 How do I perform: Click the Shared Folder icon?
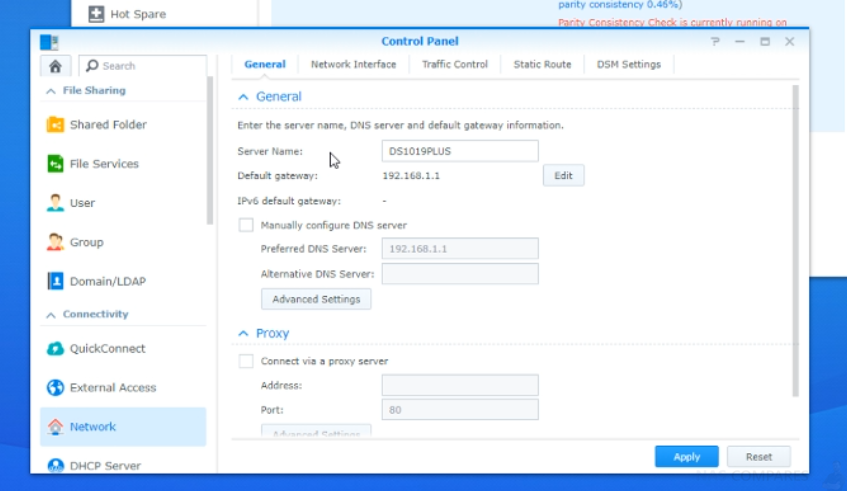tap(55, 125)
